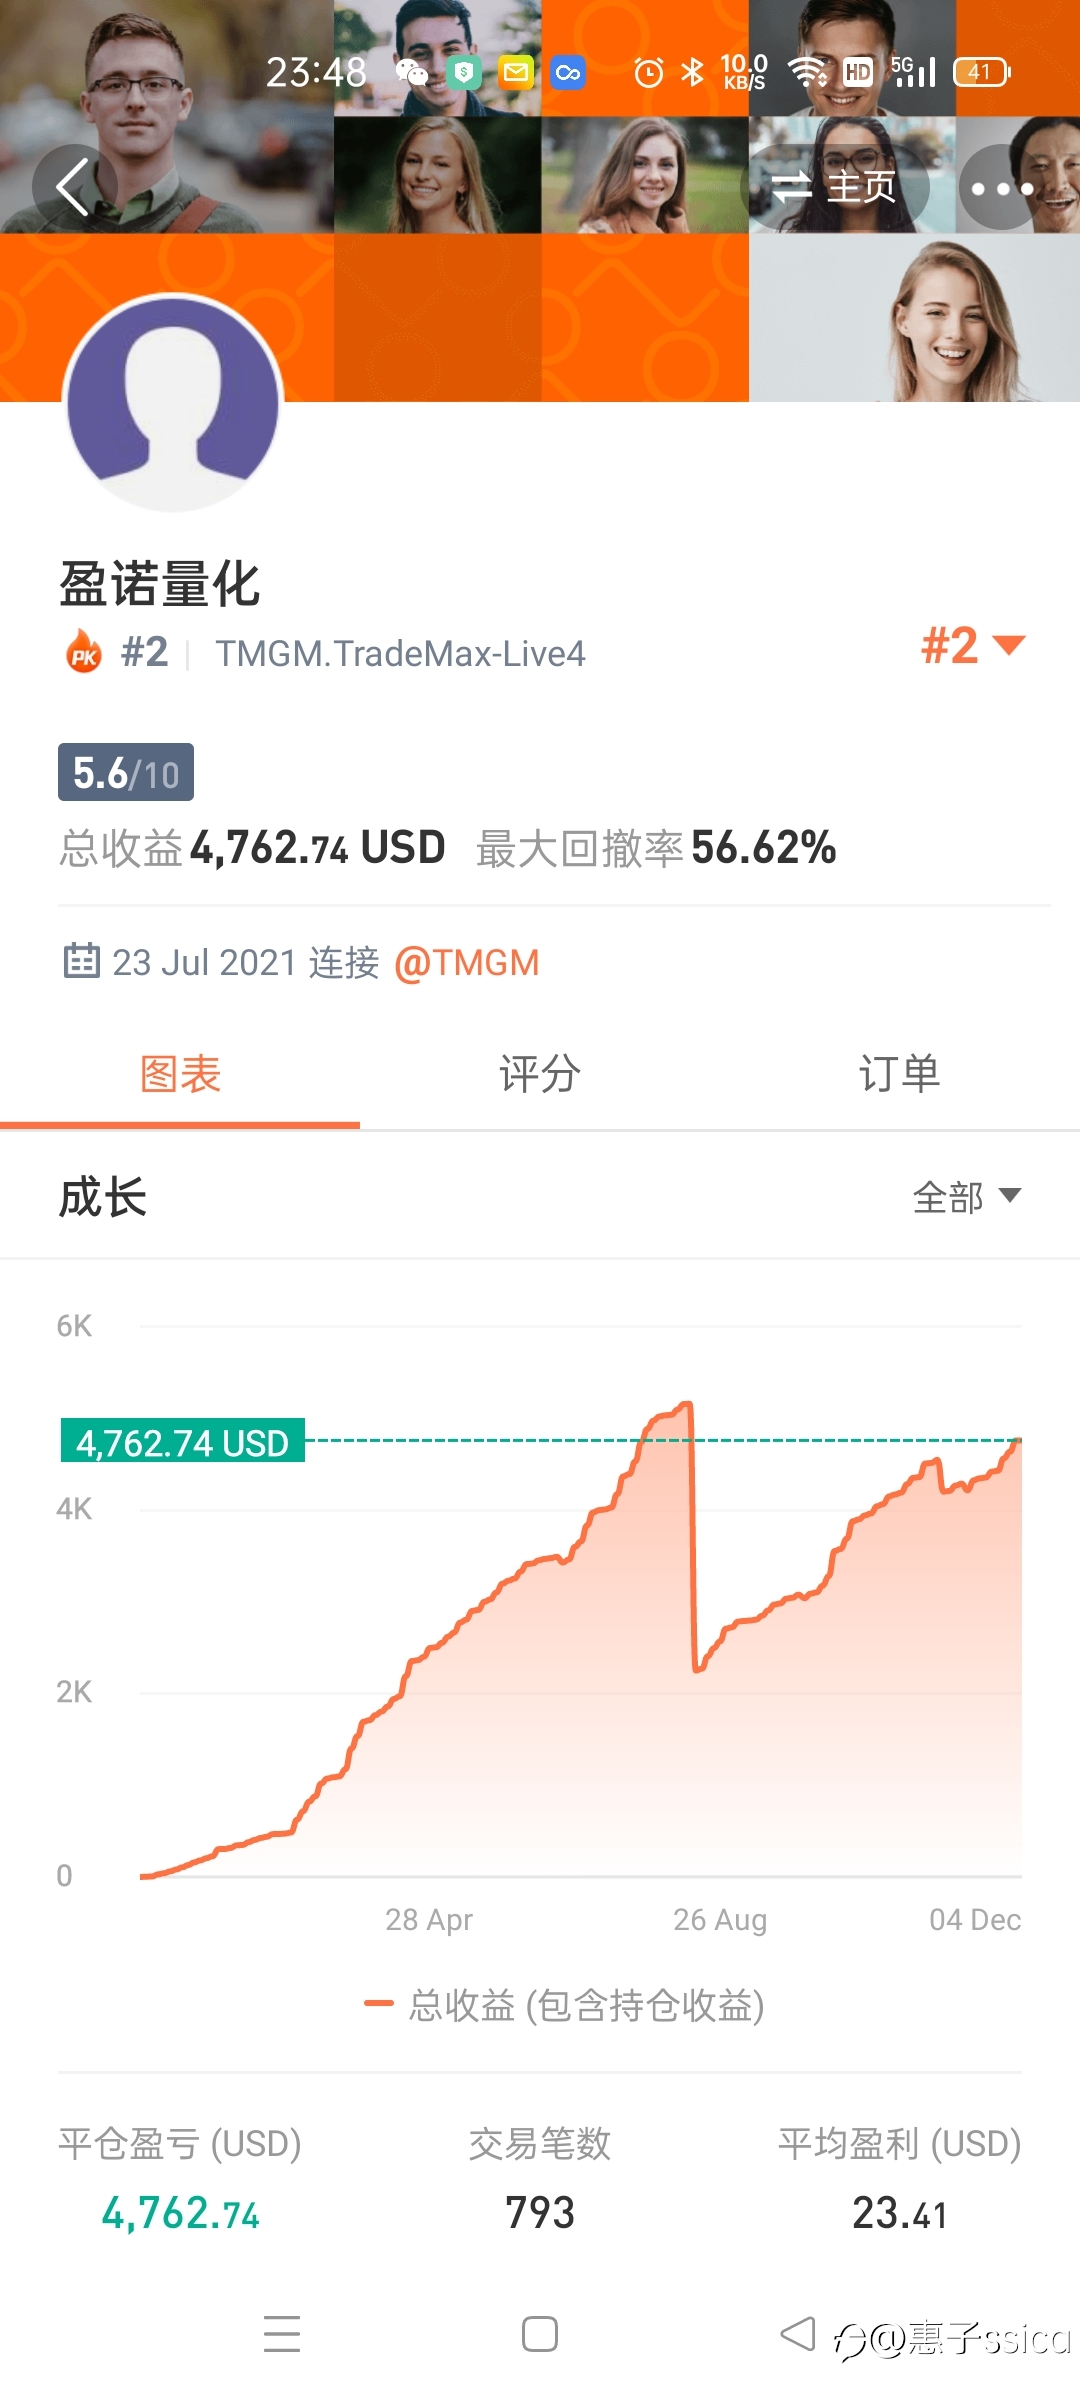
Task: Tap the 5.6/10 score badge
Action: pos(126,772)
